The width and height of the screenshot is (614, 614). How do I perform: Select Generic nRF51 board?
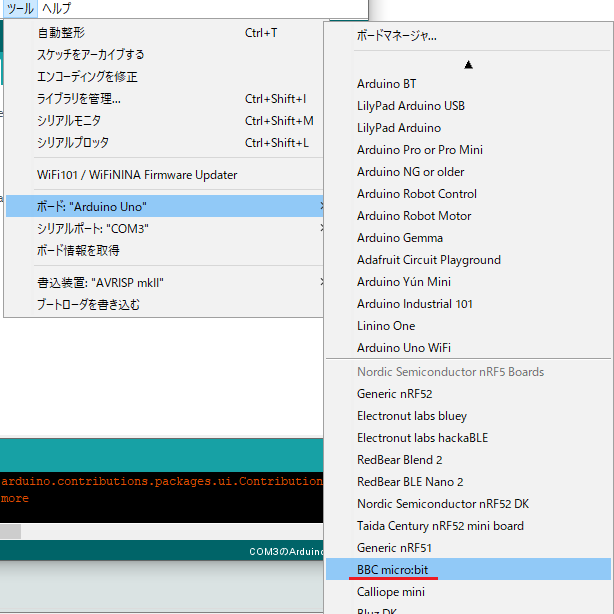pyautogui.click(x=468, y=547)
